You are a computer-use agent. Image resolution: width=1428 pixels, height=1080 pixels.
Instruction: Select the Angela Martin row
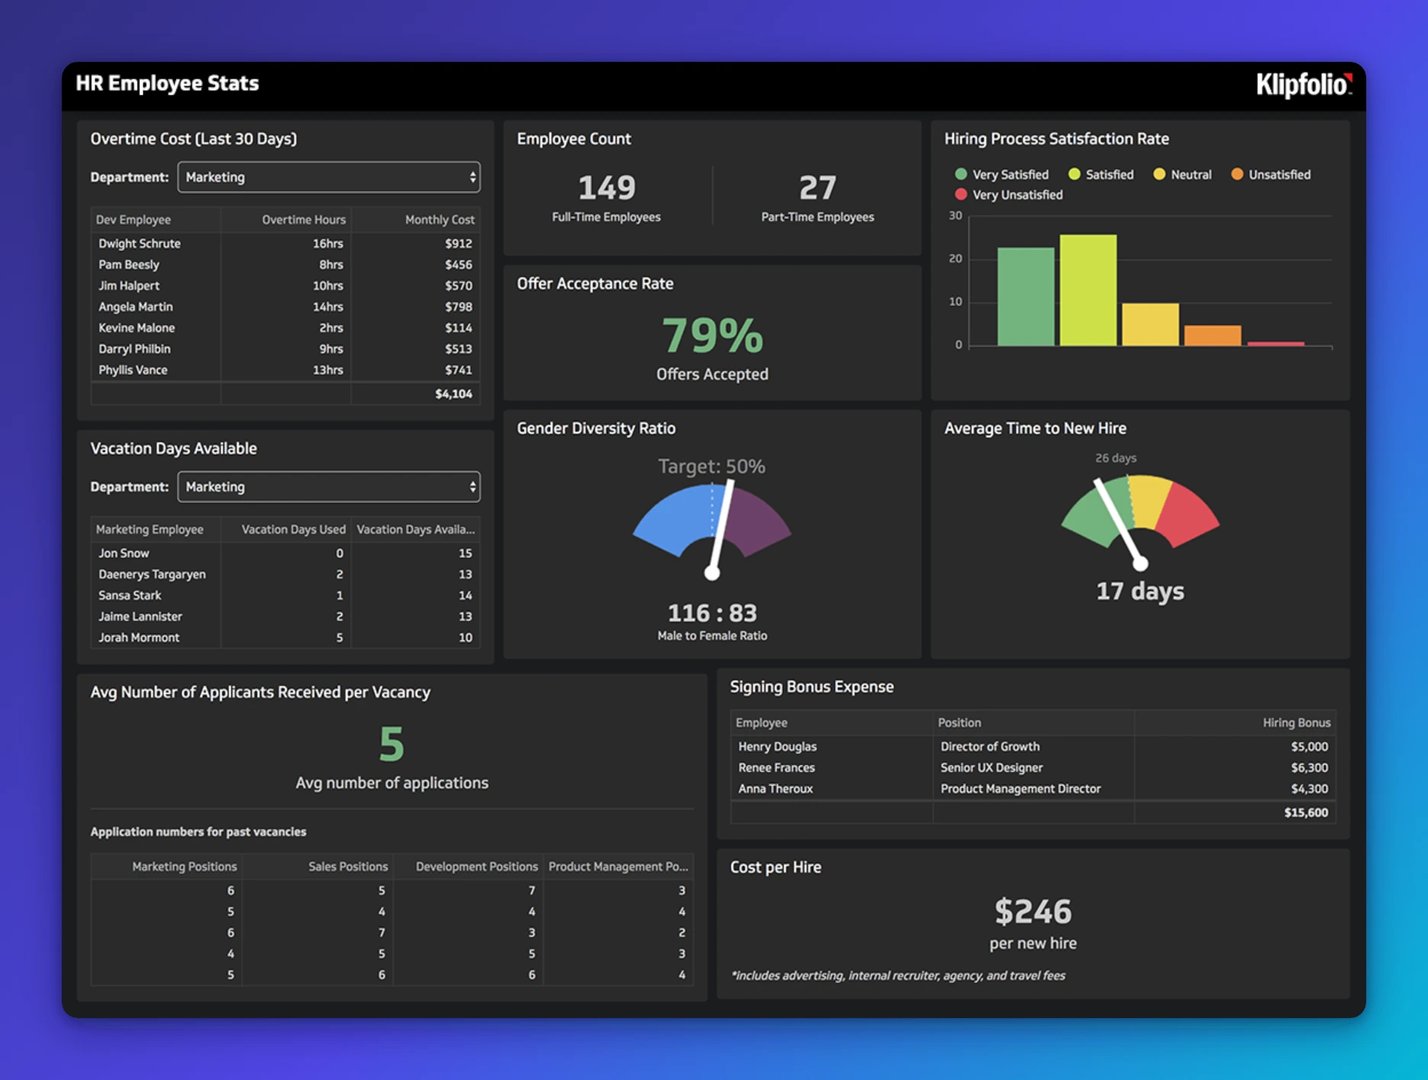285,307
